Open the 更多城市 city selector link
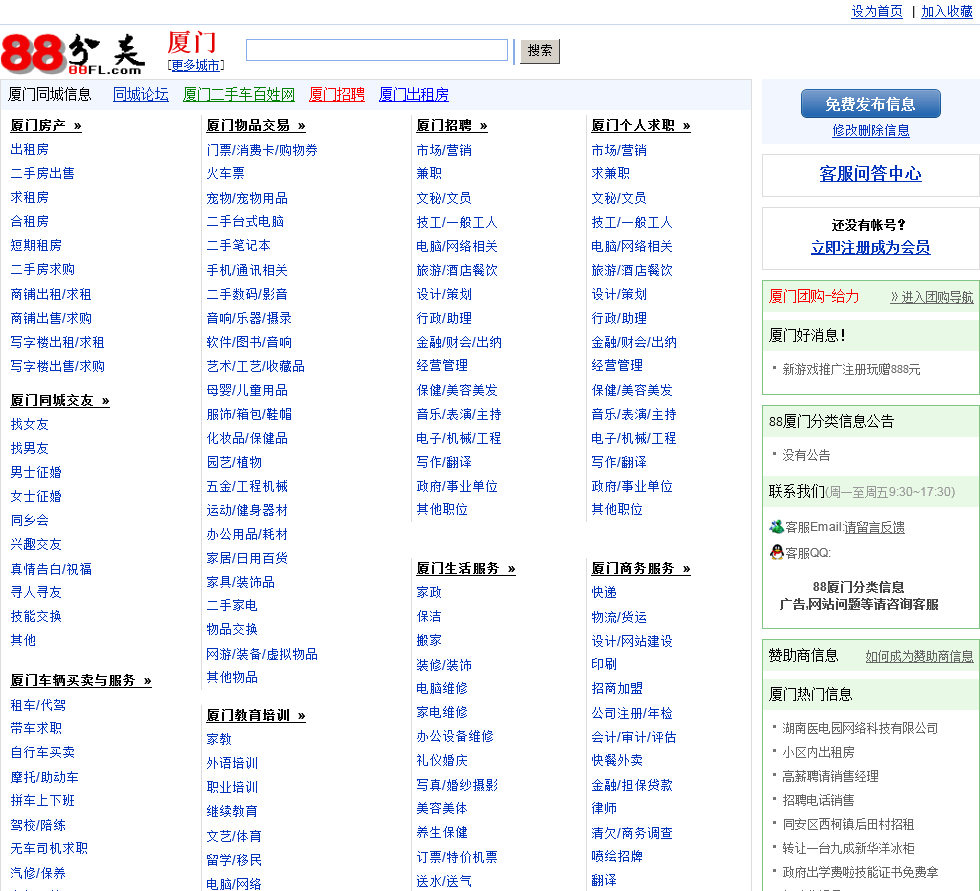Screen dimensions: 980x891 [196, 66]
